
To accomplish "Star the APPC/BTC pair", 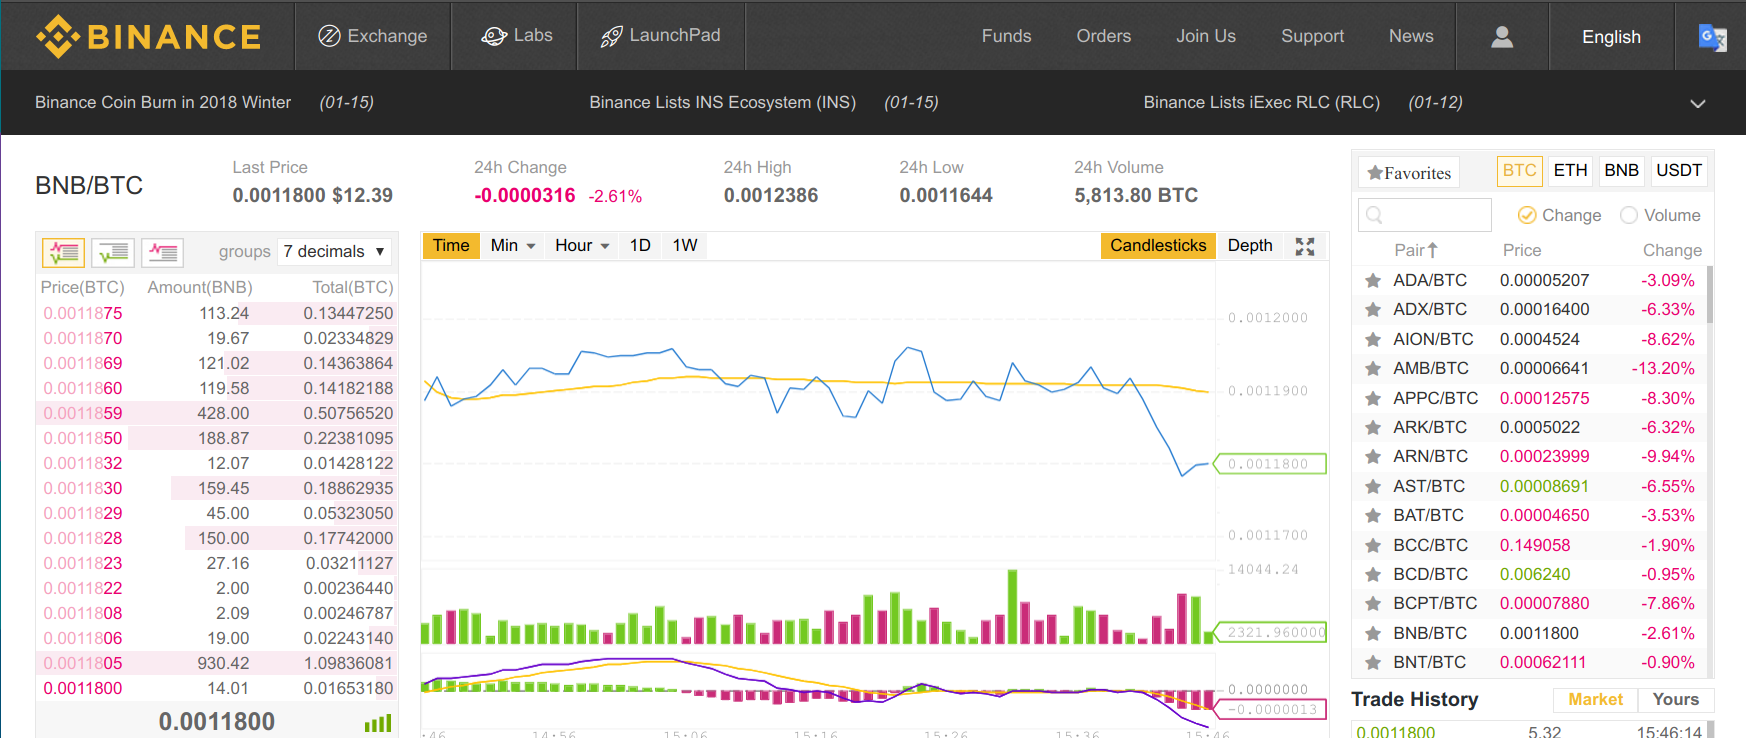I will click(1373, 399).
